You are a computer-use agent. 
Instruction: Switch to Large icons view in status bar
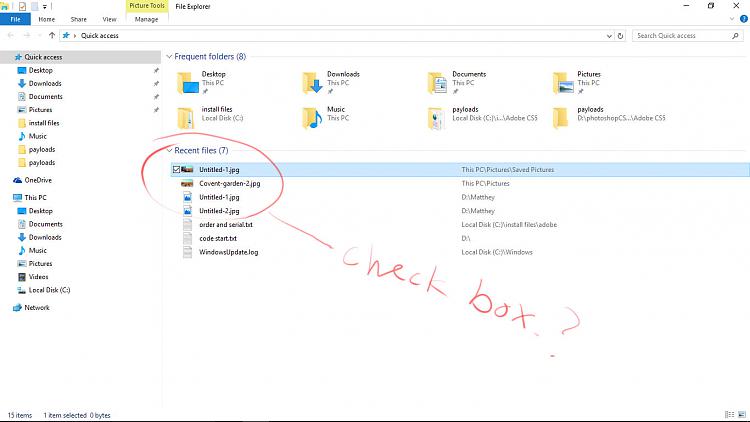(742, 415)
